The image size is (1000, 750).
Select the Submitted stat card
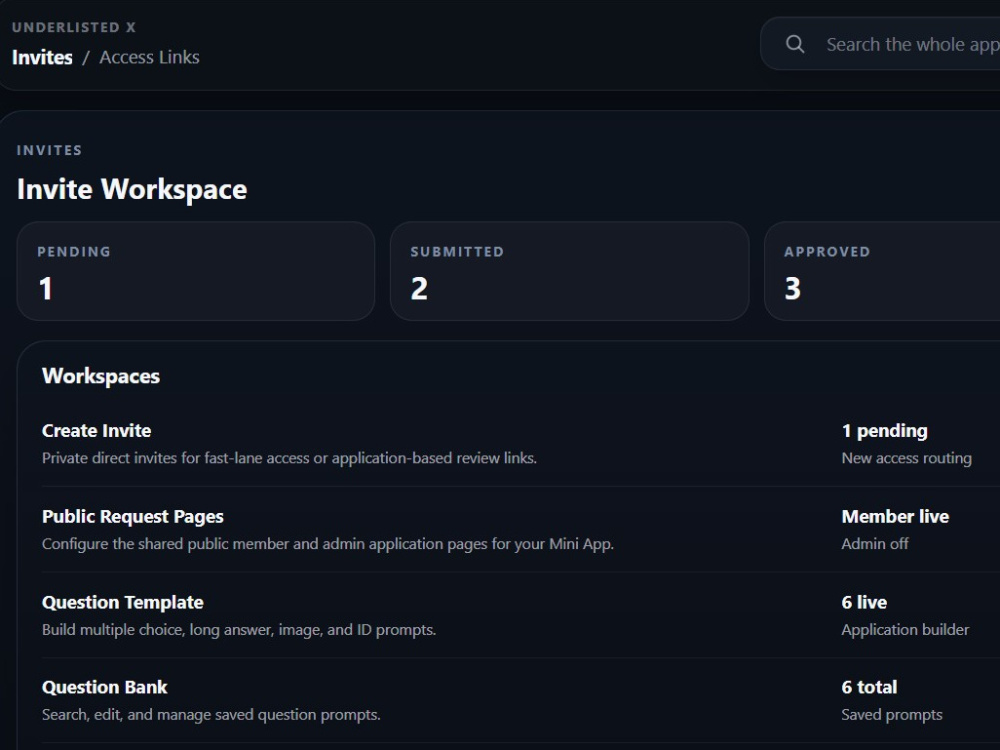click(570, 271)
